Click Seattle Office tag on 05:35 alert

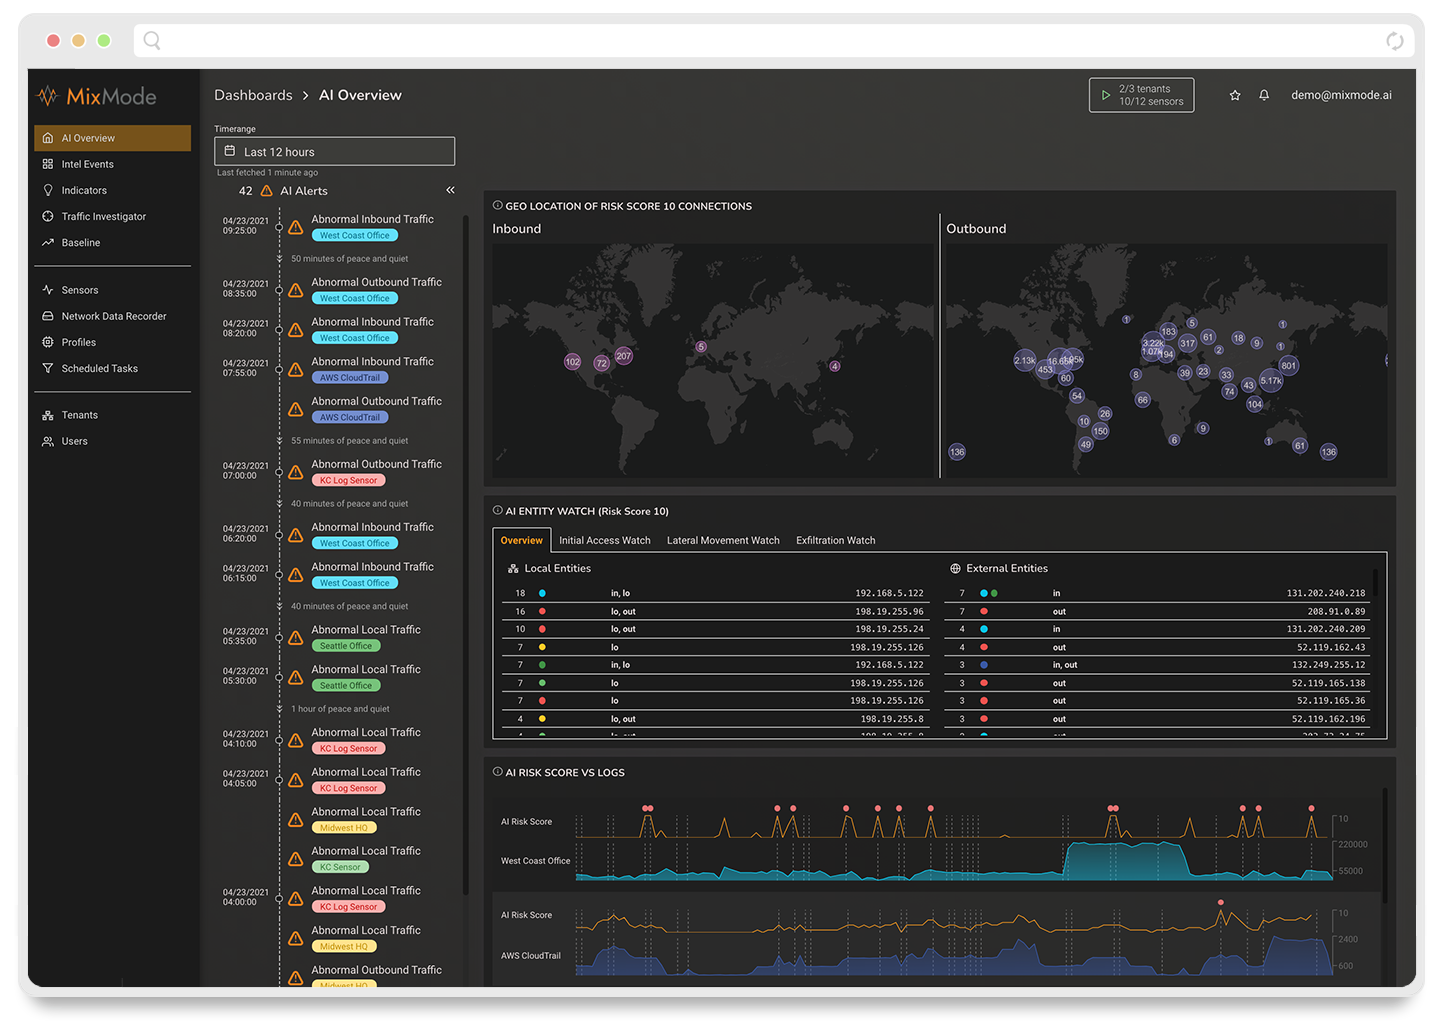tap(346, 646)
